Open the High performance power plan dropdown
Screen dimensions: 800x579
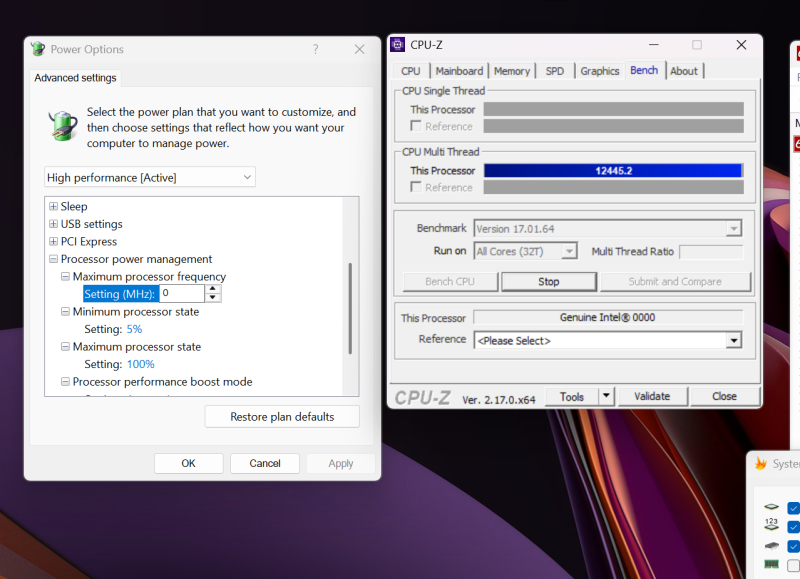pos(149,177)
